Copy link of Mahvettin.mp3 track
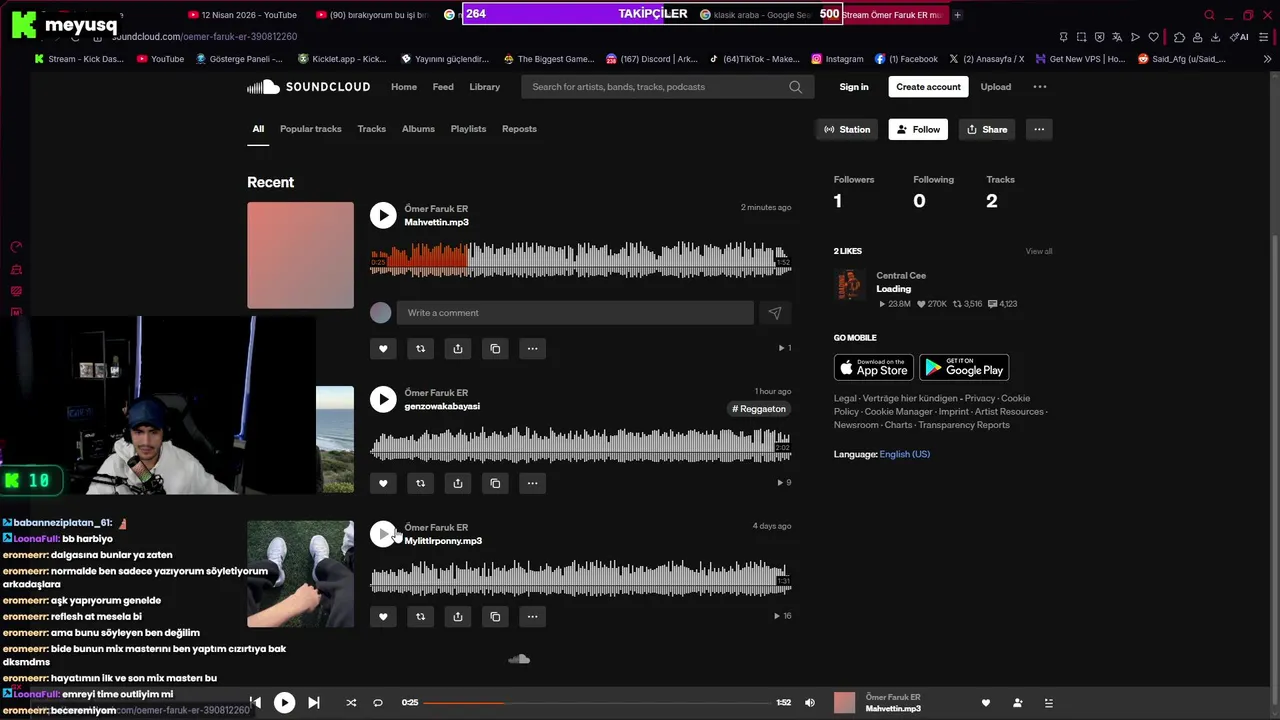The width and height of the screenshot is (1280, 720). [495, 348]
